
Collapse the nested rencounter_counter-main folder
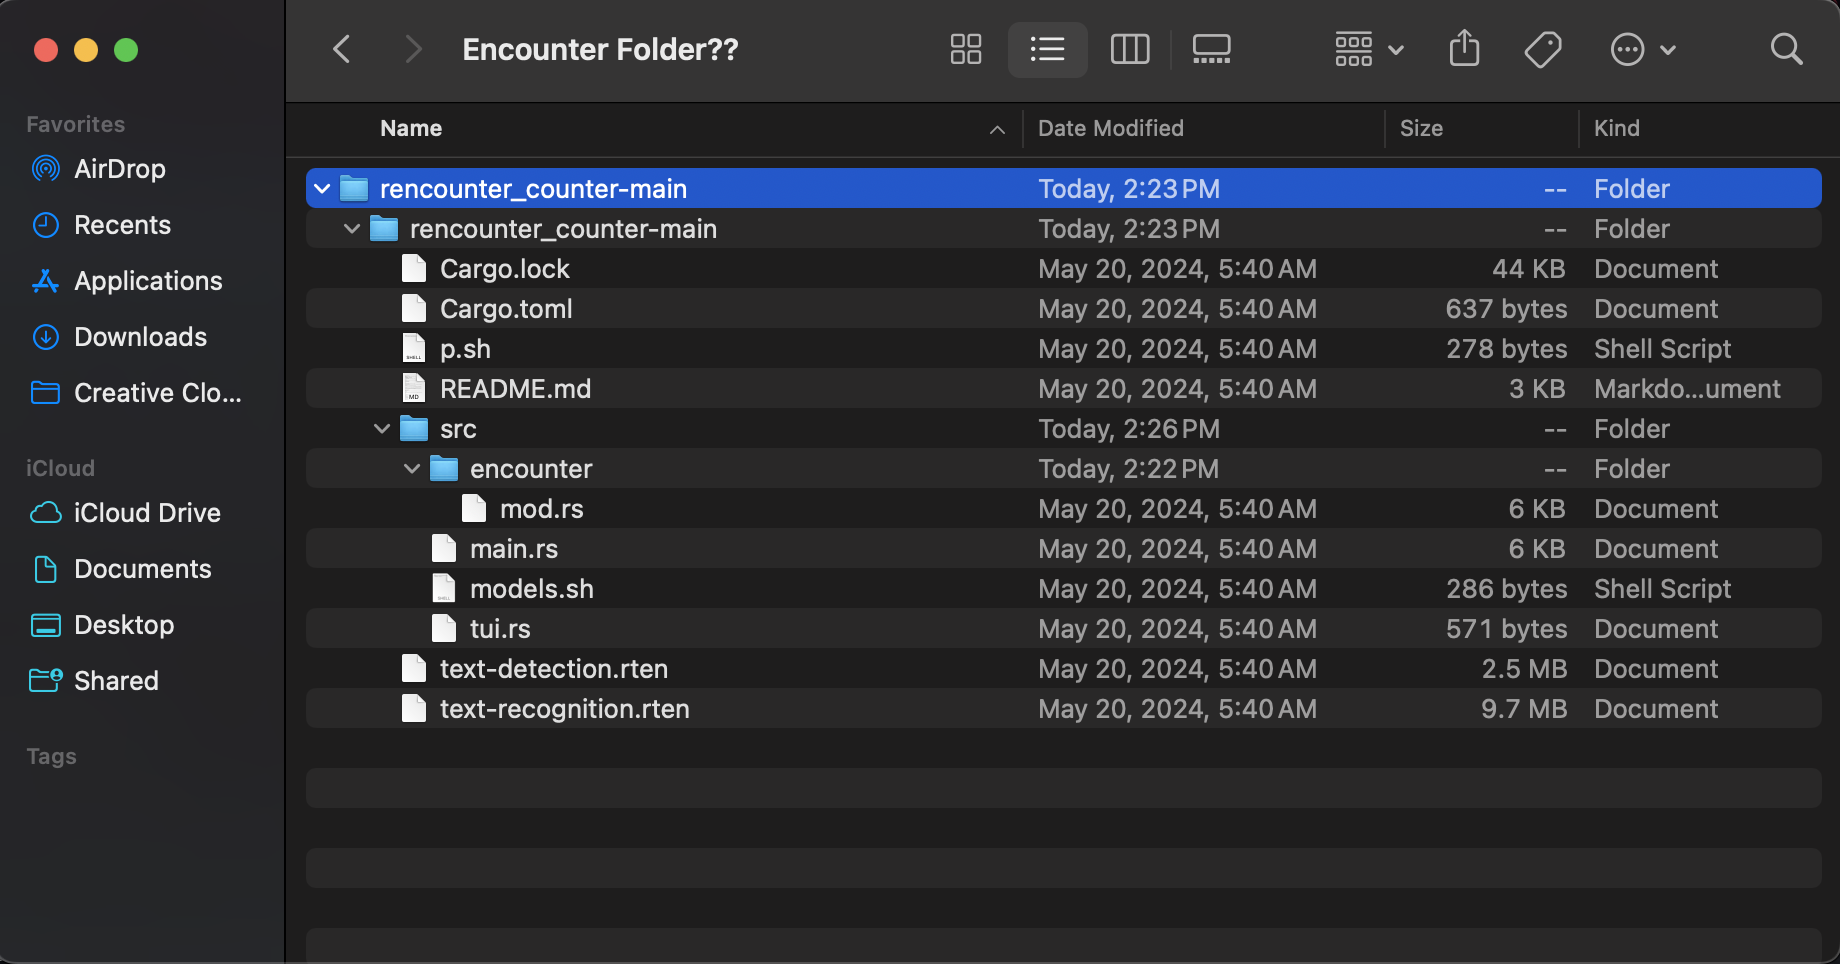[x=352, y=229]
